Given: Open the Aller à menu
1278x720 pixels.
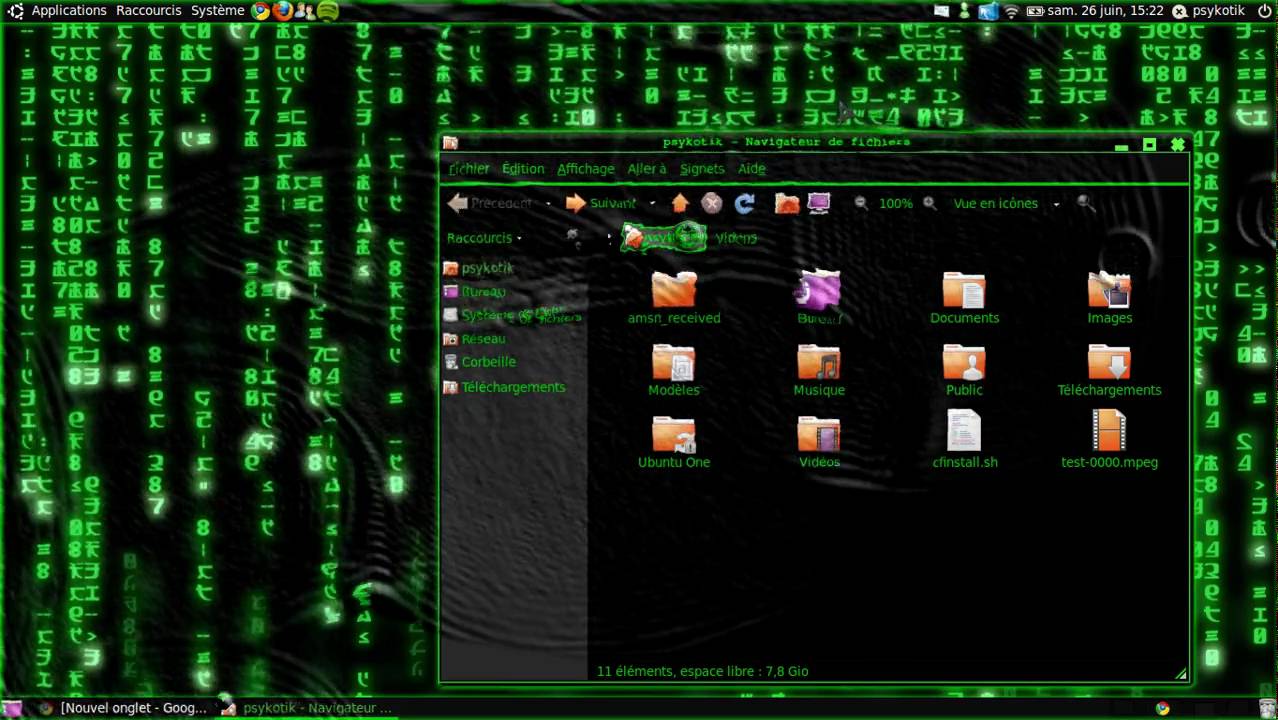Looking at the screenshot, I should [x=647, y=169].
